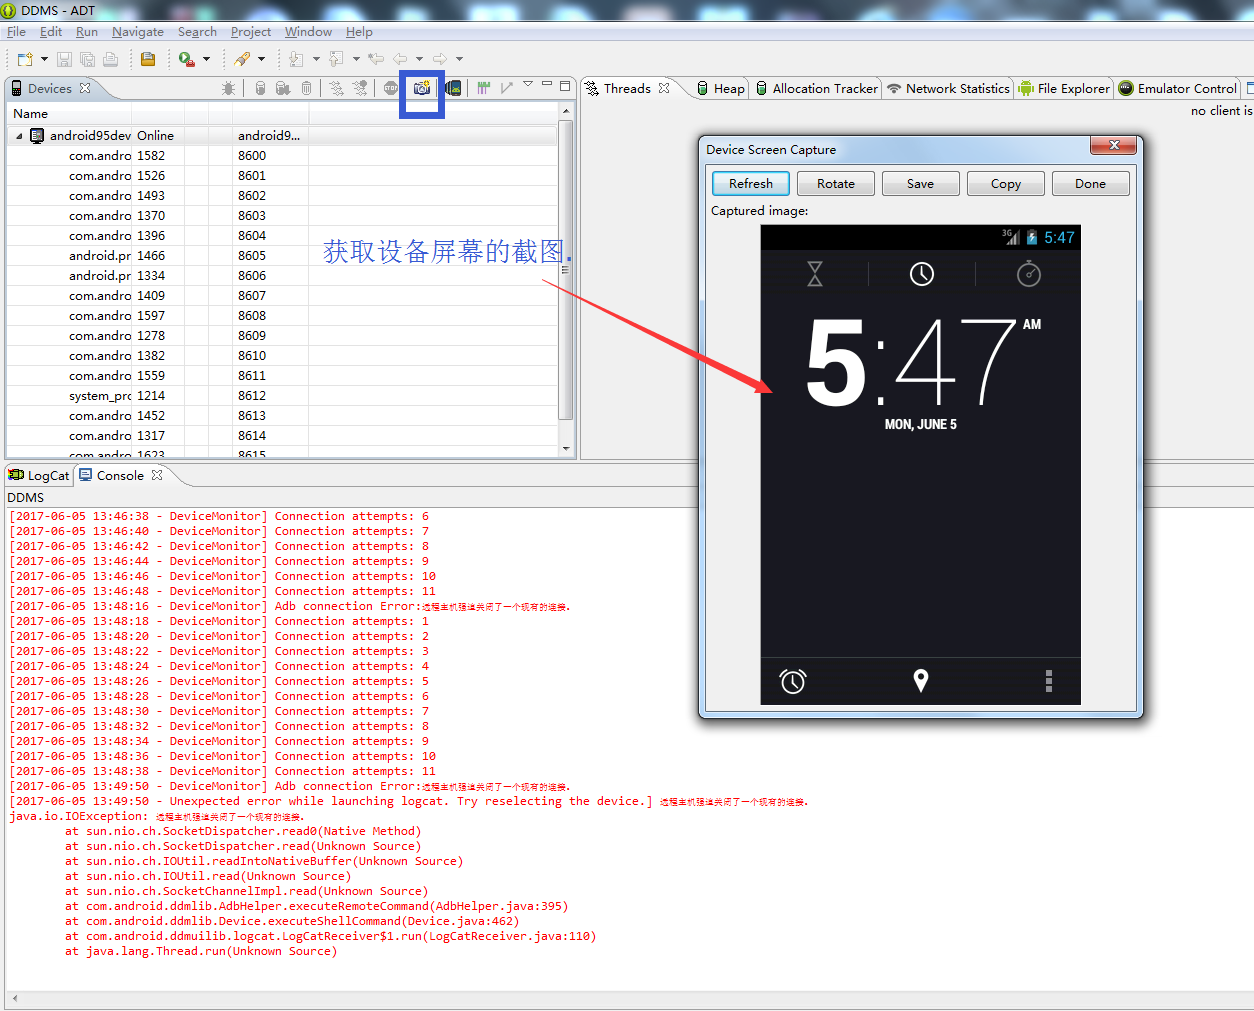Image resolution: width=1254 pixels, height=1011 pixels.
Task: Switch to the LogCat tab
Action: coord(39,476)
